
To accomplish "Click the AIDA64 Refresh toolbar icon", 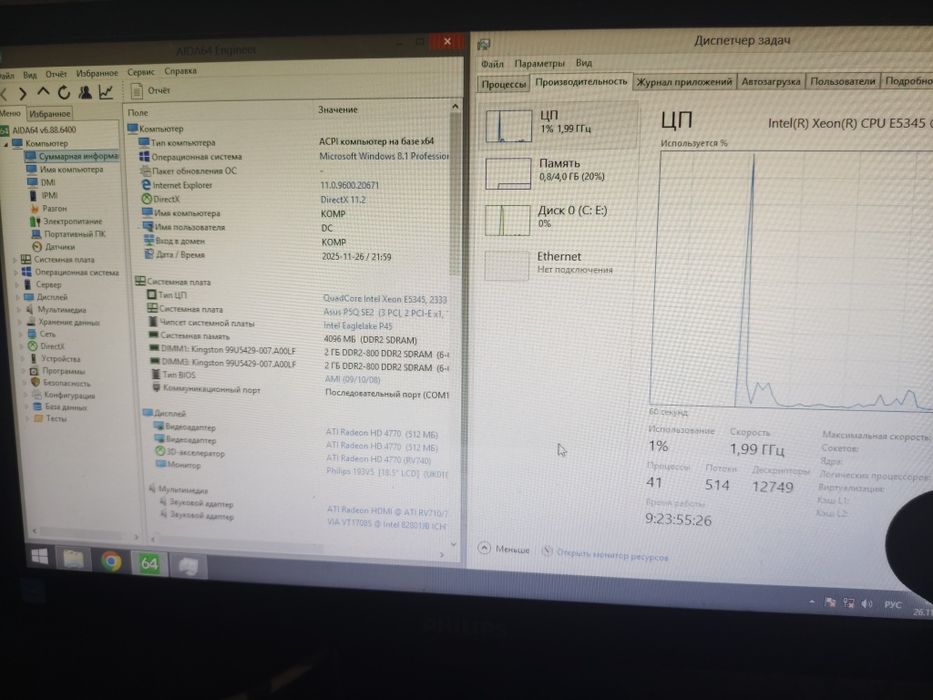I will point(64,92).
